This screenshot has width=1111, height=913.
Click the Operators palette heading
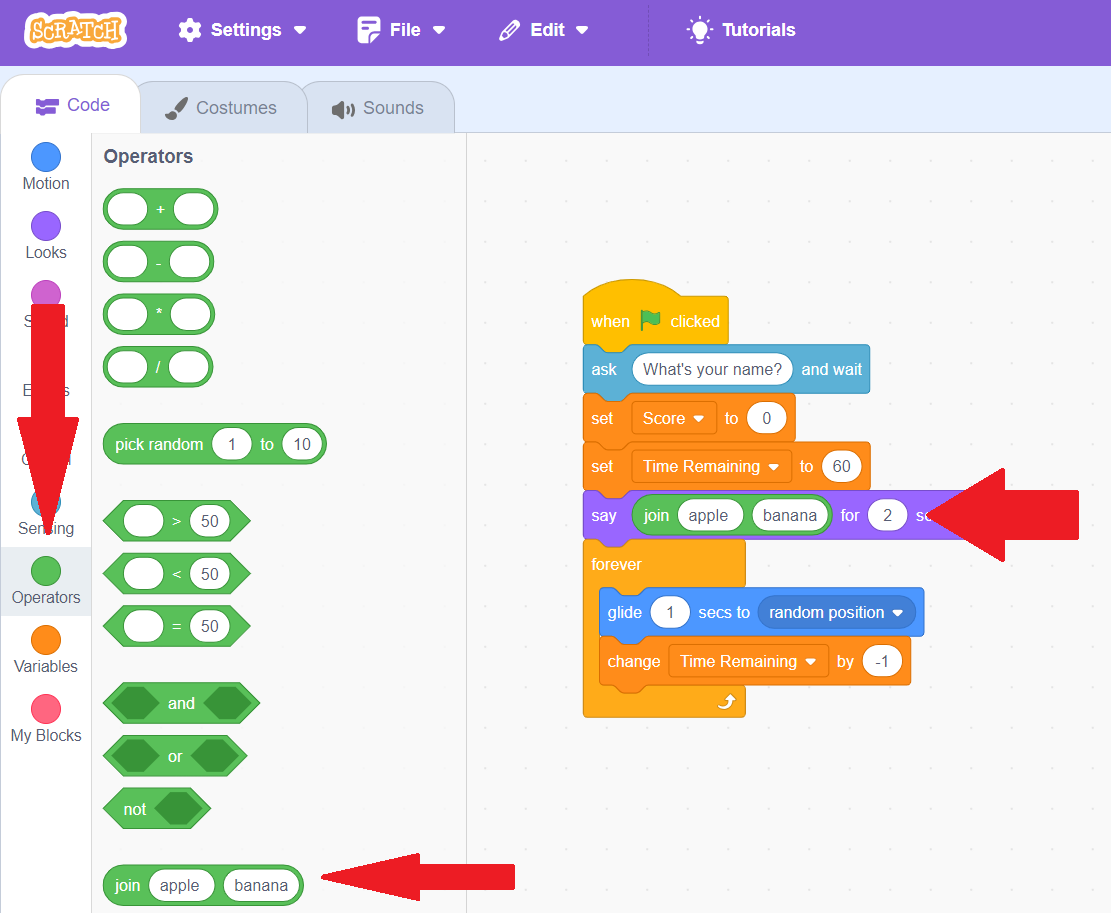[x=148, y=157]
